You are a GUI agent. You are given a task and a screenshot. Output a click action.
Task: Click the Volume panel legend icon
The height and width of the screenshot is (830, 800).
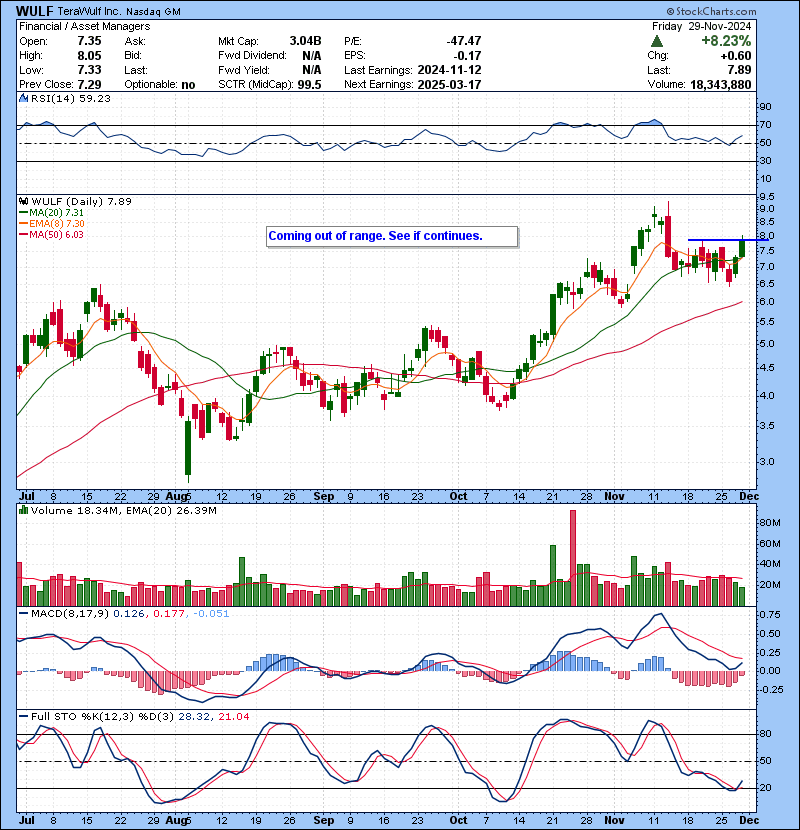23,510
